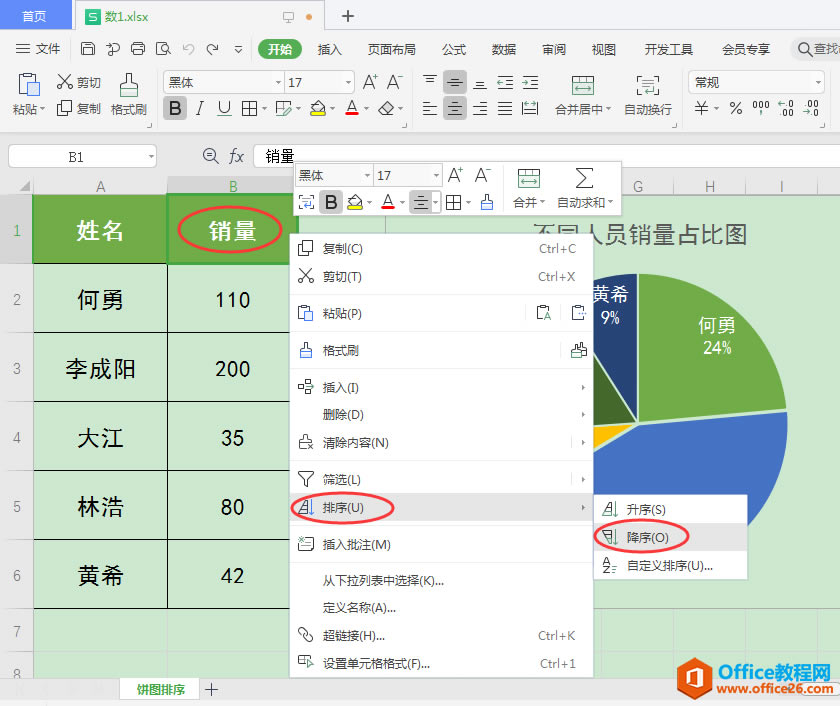Viewport: 840px width, 706px height.
Task: Click the insert function fx icon
Action: pyautogui.click(x=236, y=156)
